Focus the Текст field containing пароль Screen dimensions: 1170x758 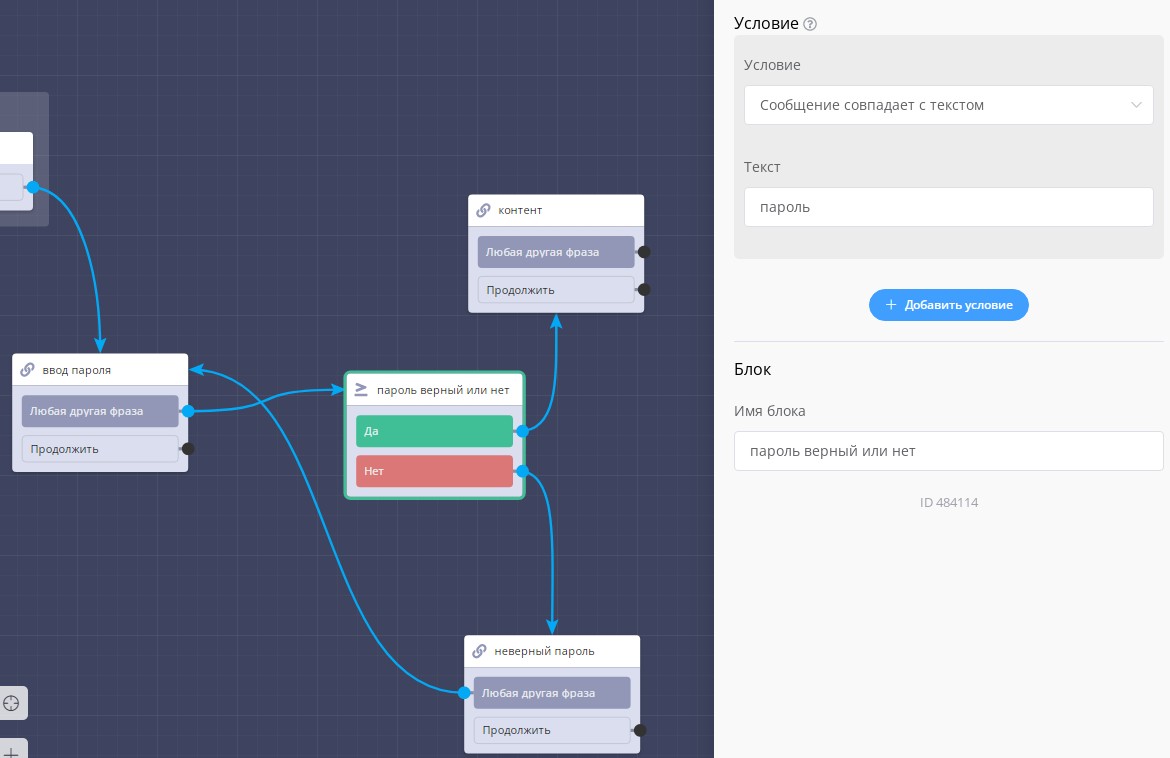pyautogui.click(x=948, y=208)
